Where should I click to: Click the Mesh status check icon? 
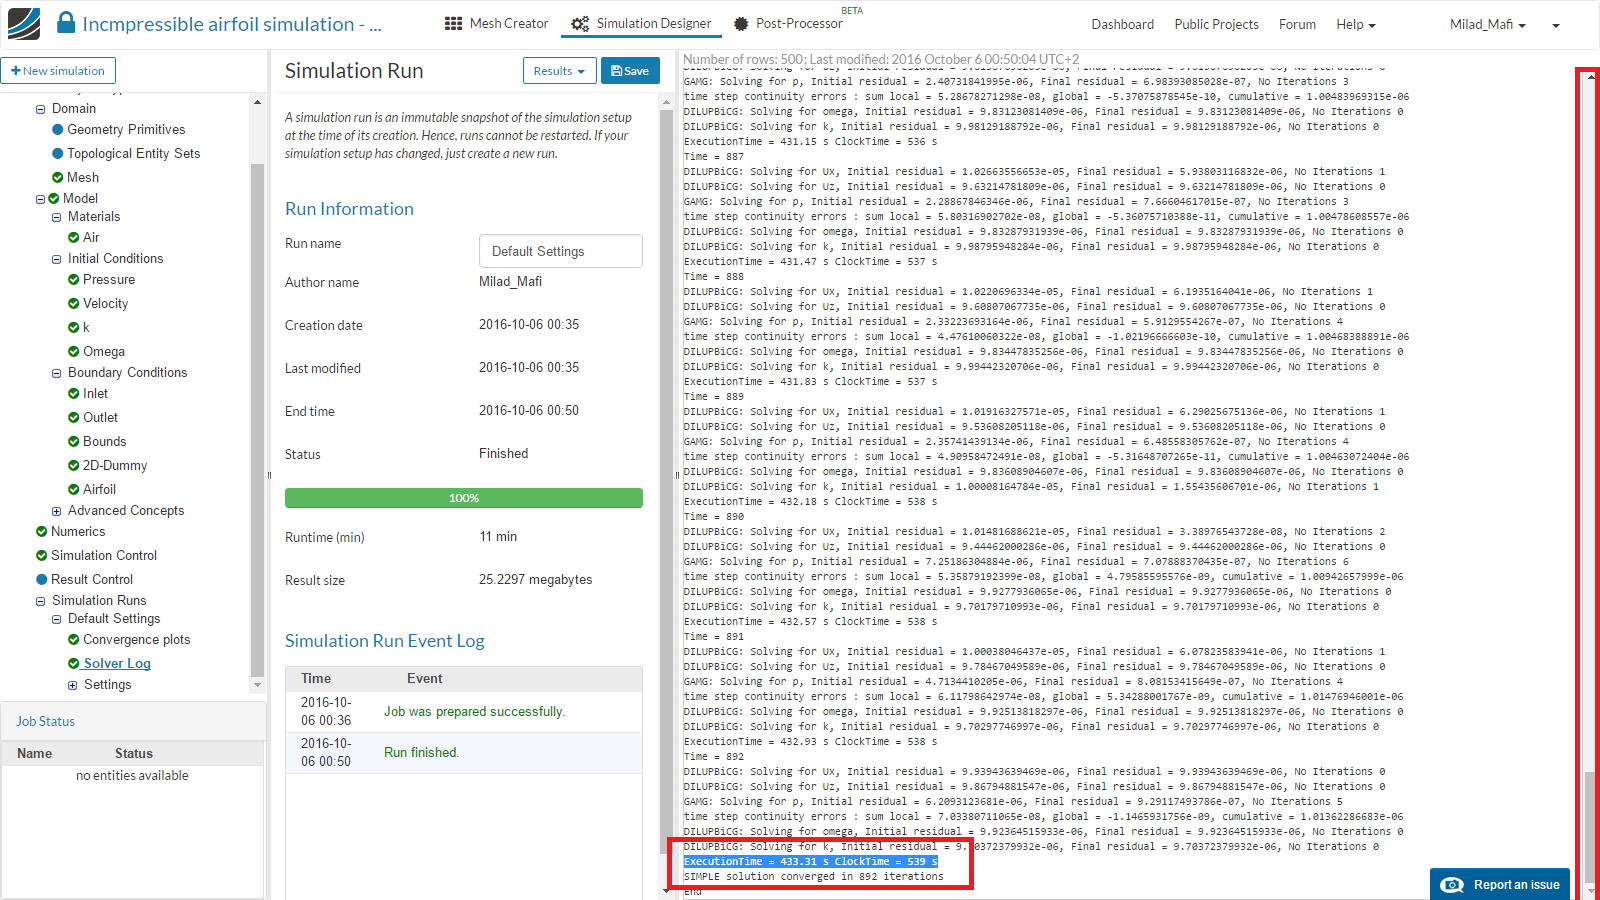click(58, 177)
